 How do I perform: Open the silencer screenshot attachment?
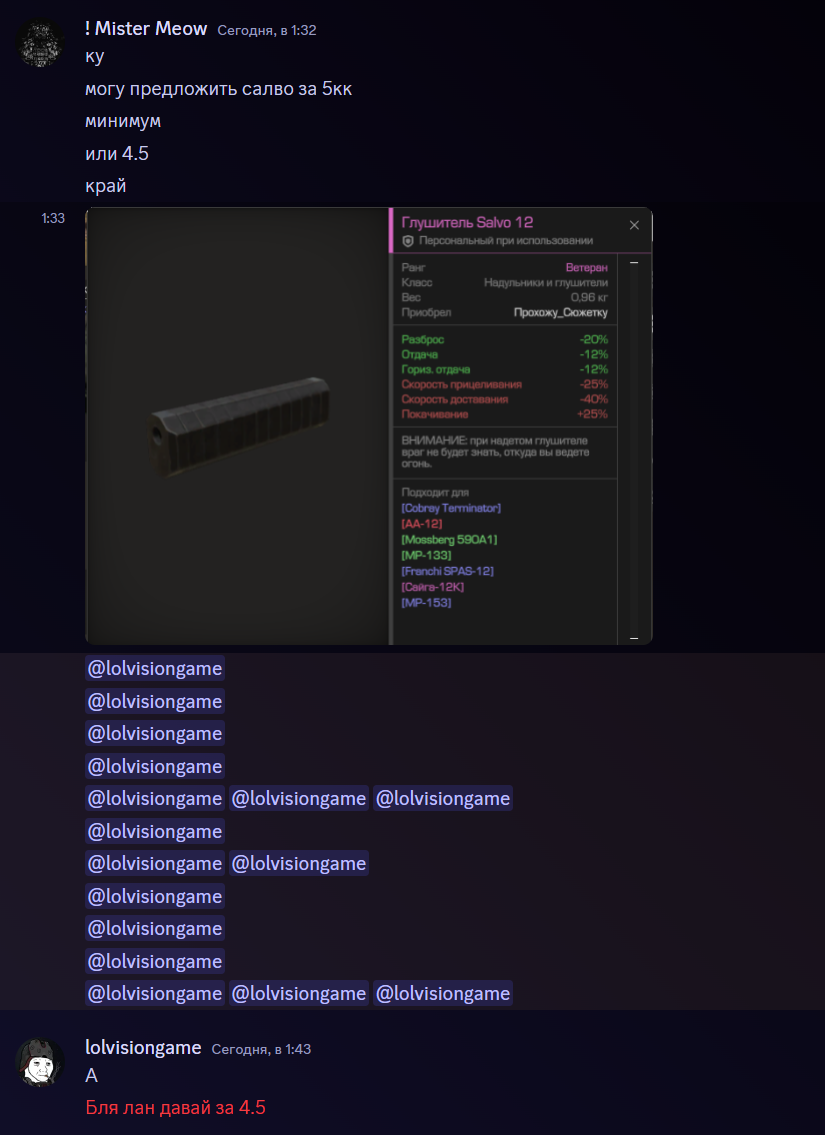point(368,426)
